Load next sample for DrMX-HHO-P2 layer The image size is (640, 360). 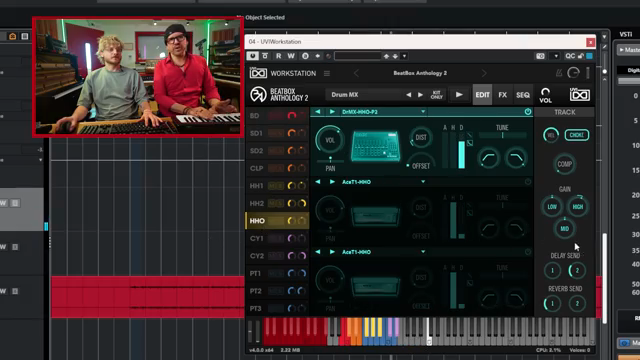pos(332,111)
